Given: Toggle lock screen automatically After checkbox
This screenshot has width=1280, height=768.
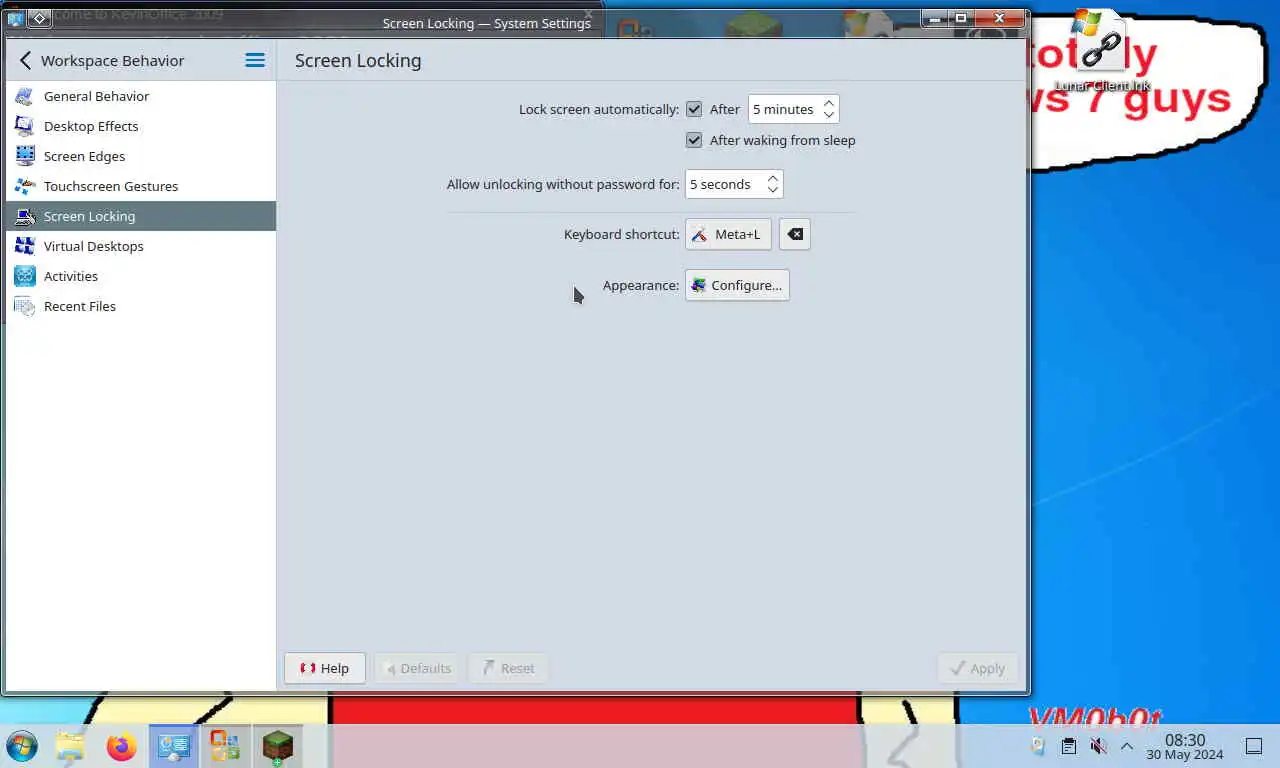Looking at the screenshot, I should tap(694, 109).
